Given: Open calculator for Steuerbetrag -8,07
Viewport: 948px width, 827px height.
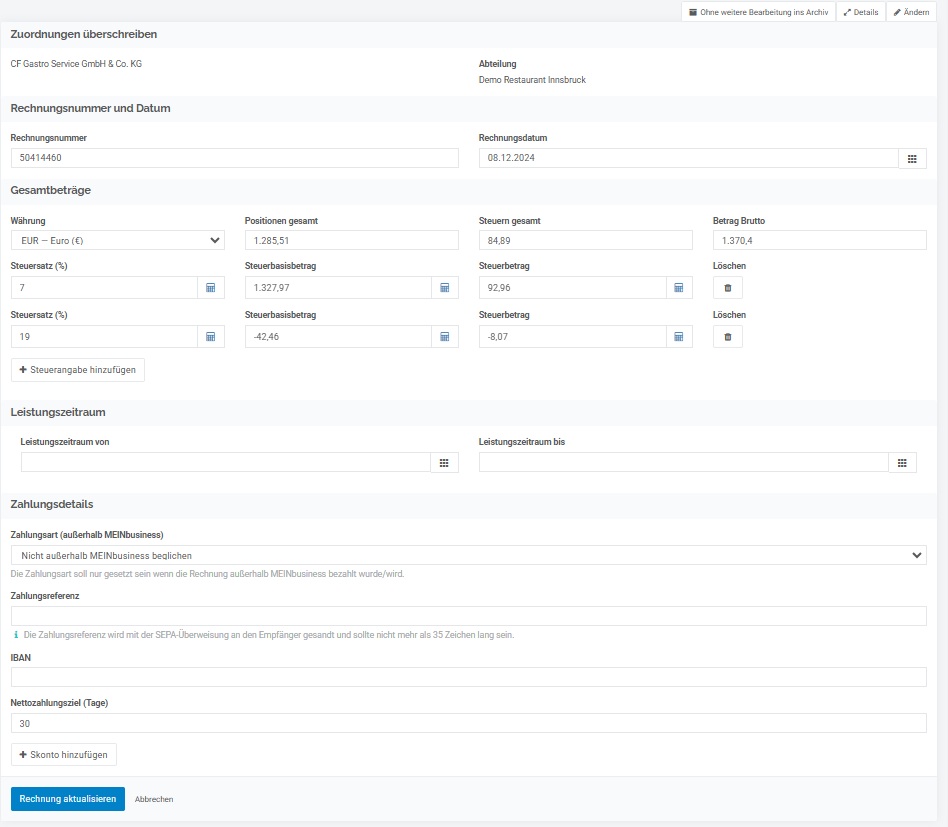Looking at the screenshot, I should 678,337.
